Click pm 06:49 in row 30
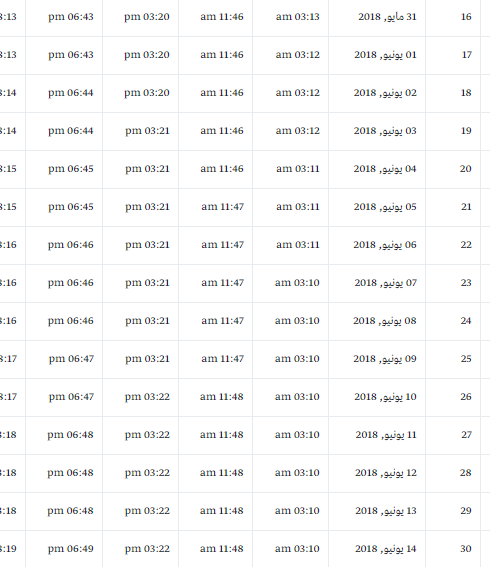The height and width of the screenshot is (567, 490). pyautogui.click(x=71, y=549)
